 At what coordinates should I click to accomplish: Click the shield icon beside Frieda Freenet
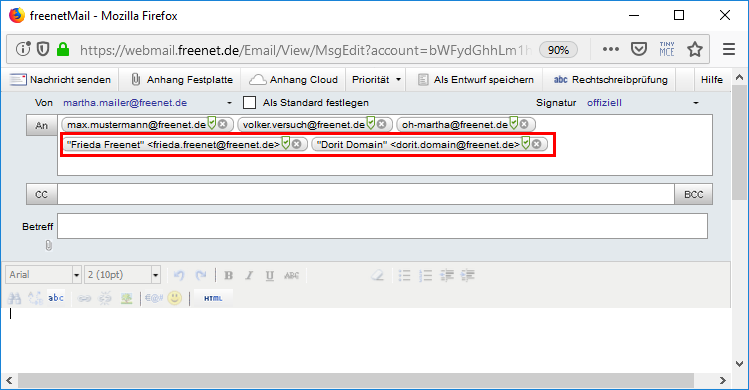[286, 143]
